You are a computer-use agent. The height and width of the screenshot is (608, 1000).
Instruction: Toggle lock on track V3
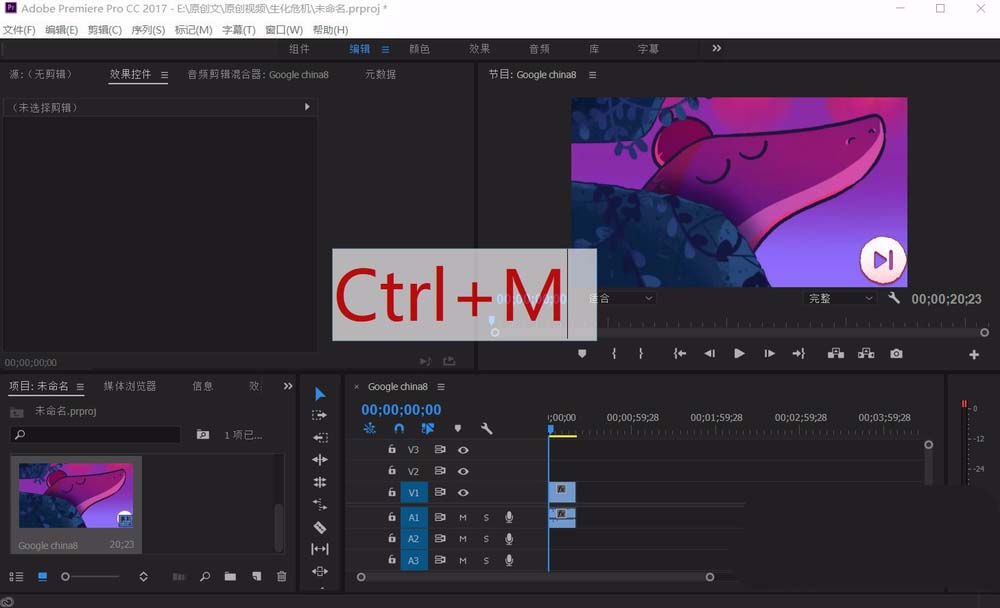(x=392, y=449)
